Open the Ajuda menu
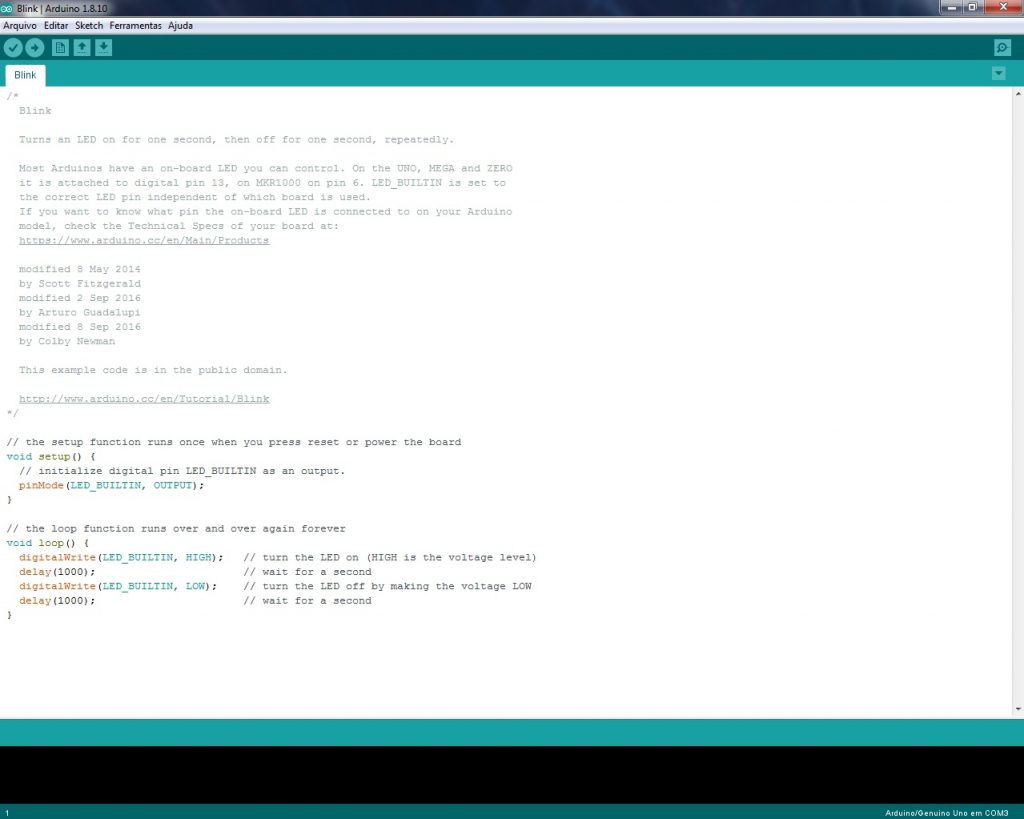 180,25
